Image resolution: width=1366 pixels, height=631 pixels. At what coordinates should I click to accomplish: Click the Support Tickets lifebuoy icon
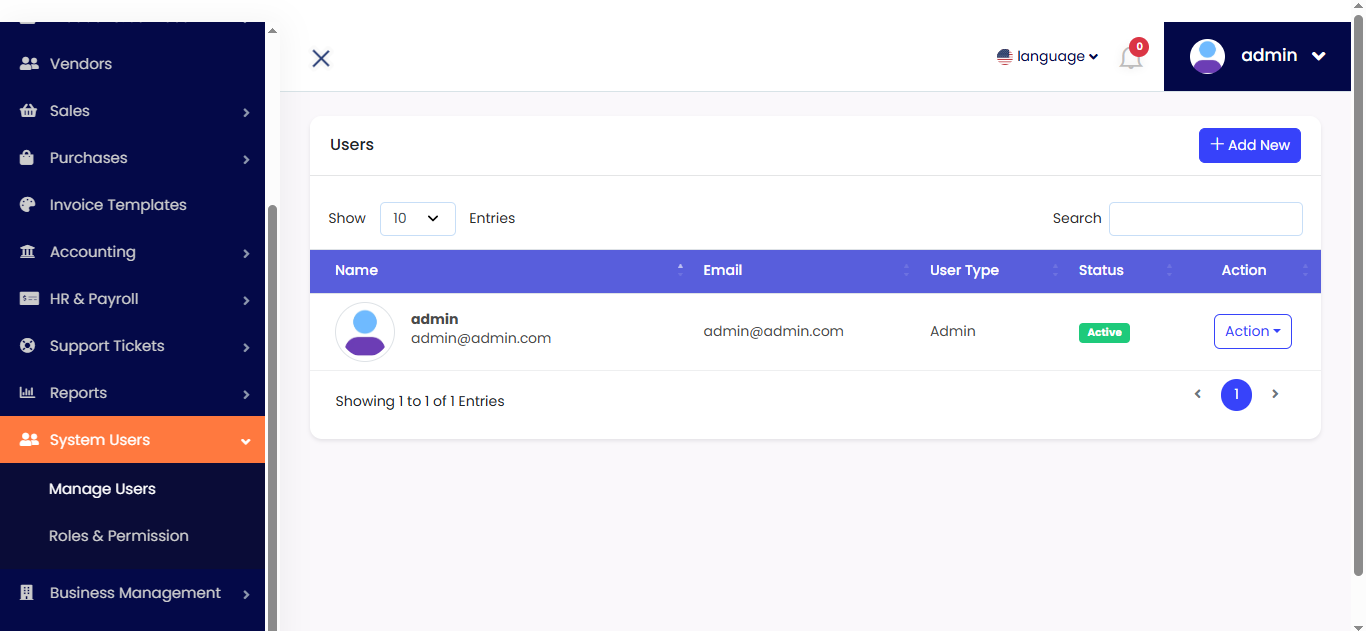[29, 345]
